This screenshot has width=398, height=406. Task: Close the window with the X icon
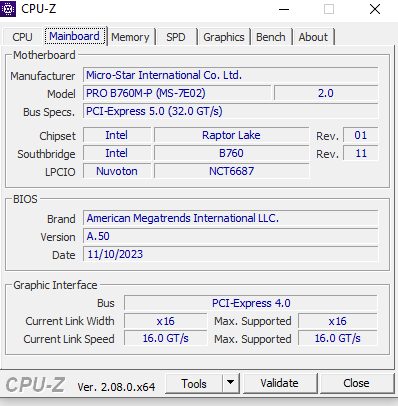point(375,9)
